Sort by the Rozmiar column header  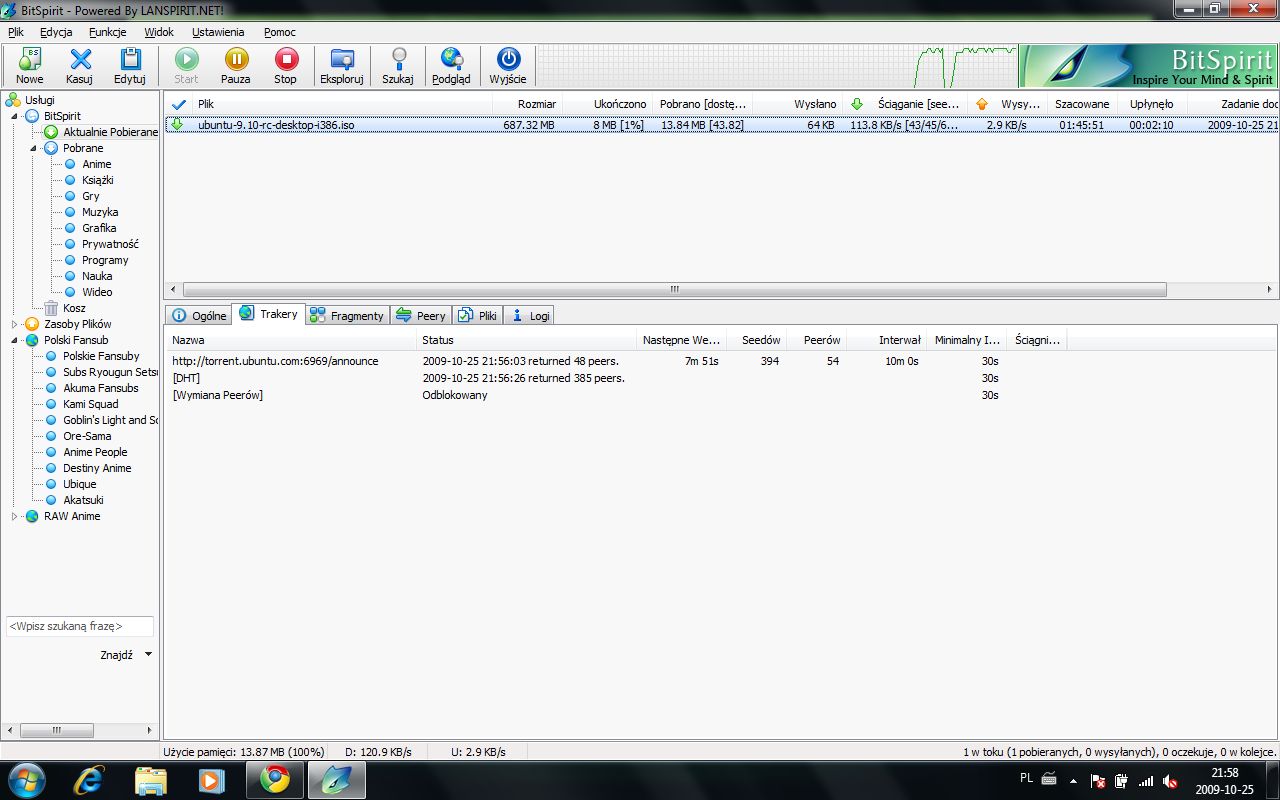(527, 104)
